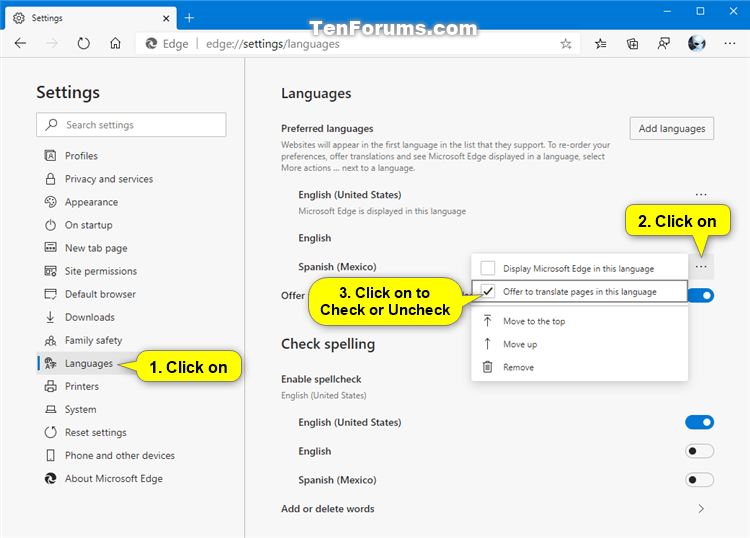This screenshot has width=750, height=538.
Task: Click the Site permissions icon
Action: pos(50,271)
